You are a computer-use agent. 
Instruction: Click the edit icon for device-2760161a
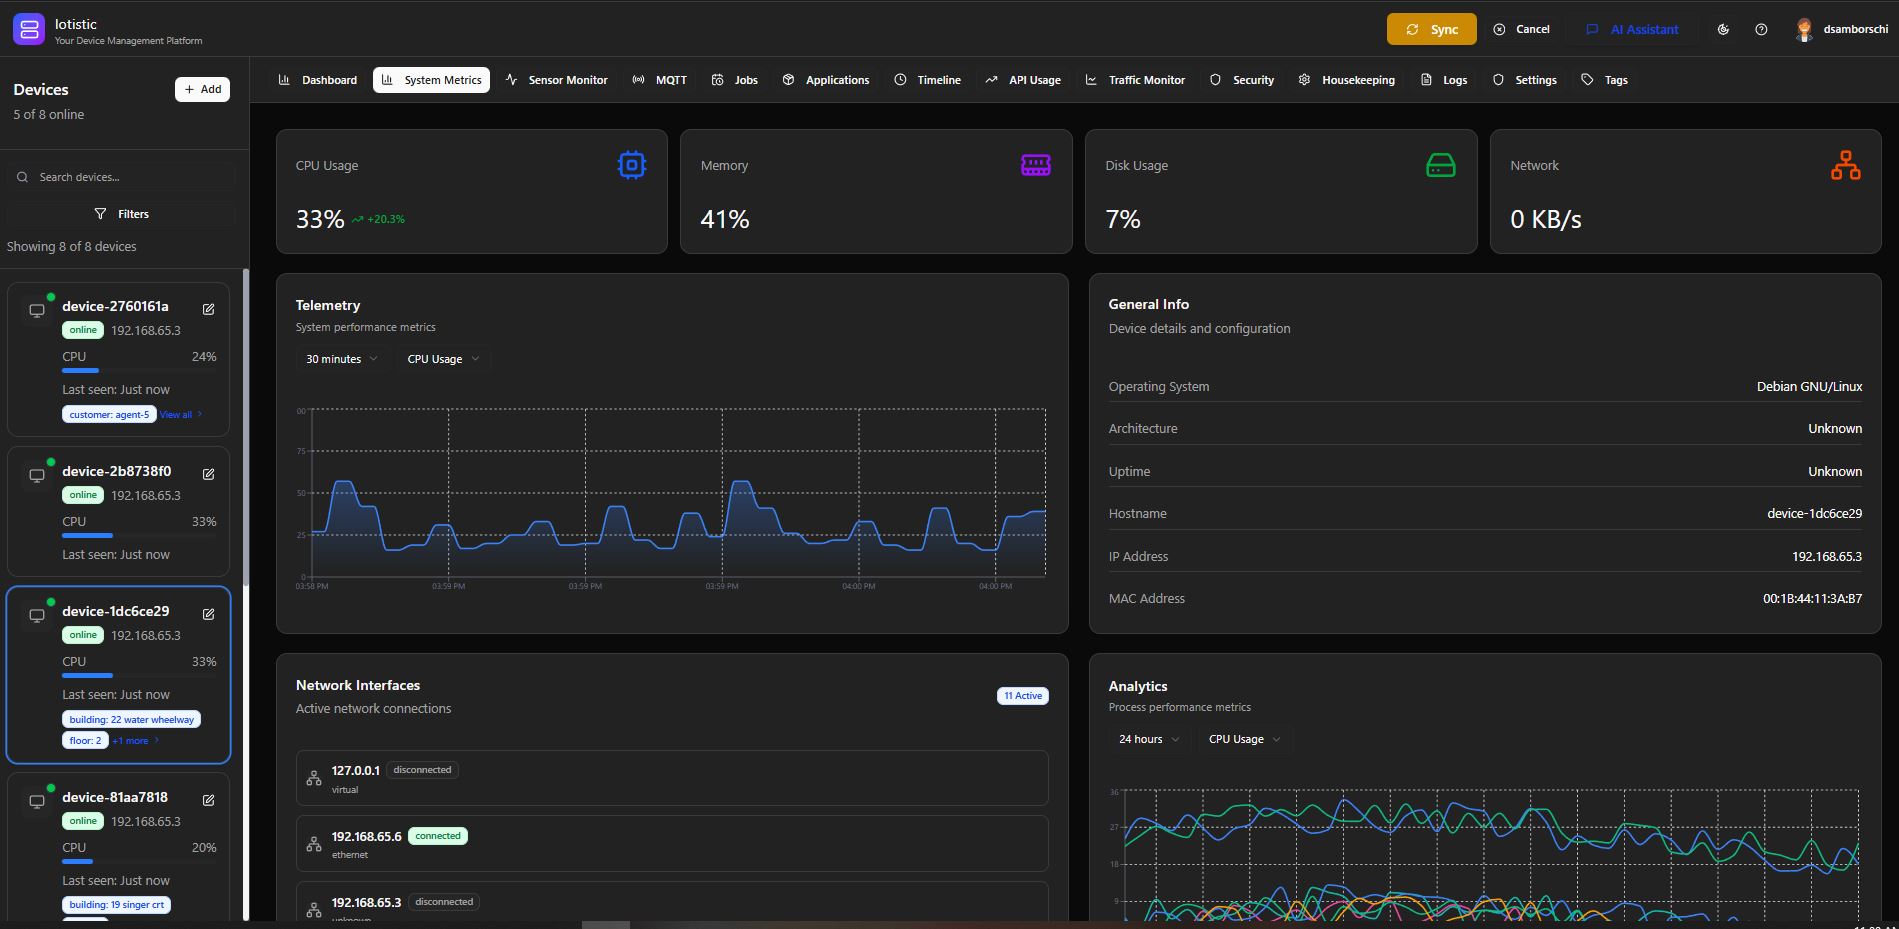(x=208, y=309)
